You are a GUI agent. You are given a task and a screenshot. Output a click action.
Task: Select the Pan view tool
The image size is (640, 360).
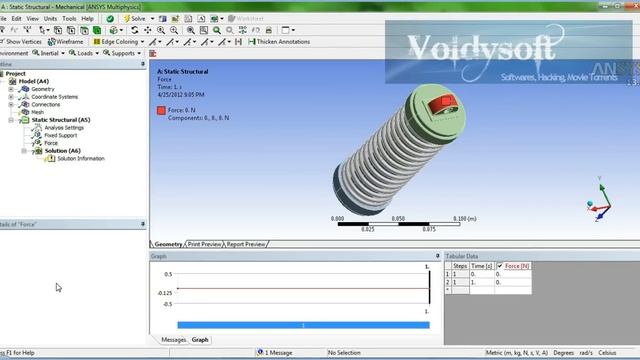pos(148,30)
